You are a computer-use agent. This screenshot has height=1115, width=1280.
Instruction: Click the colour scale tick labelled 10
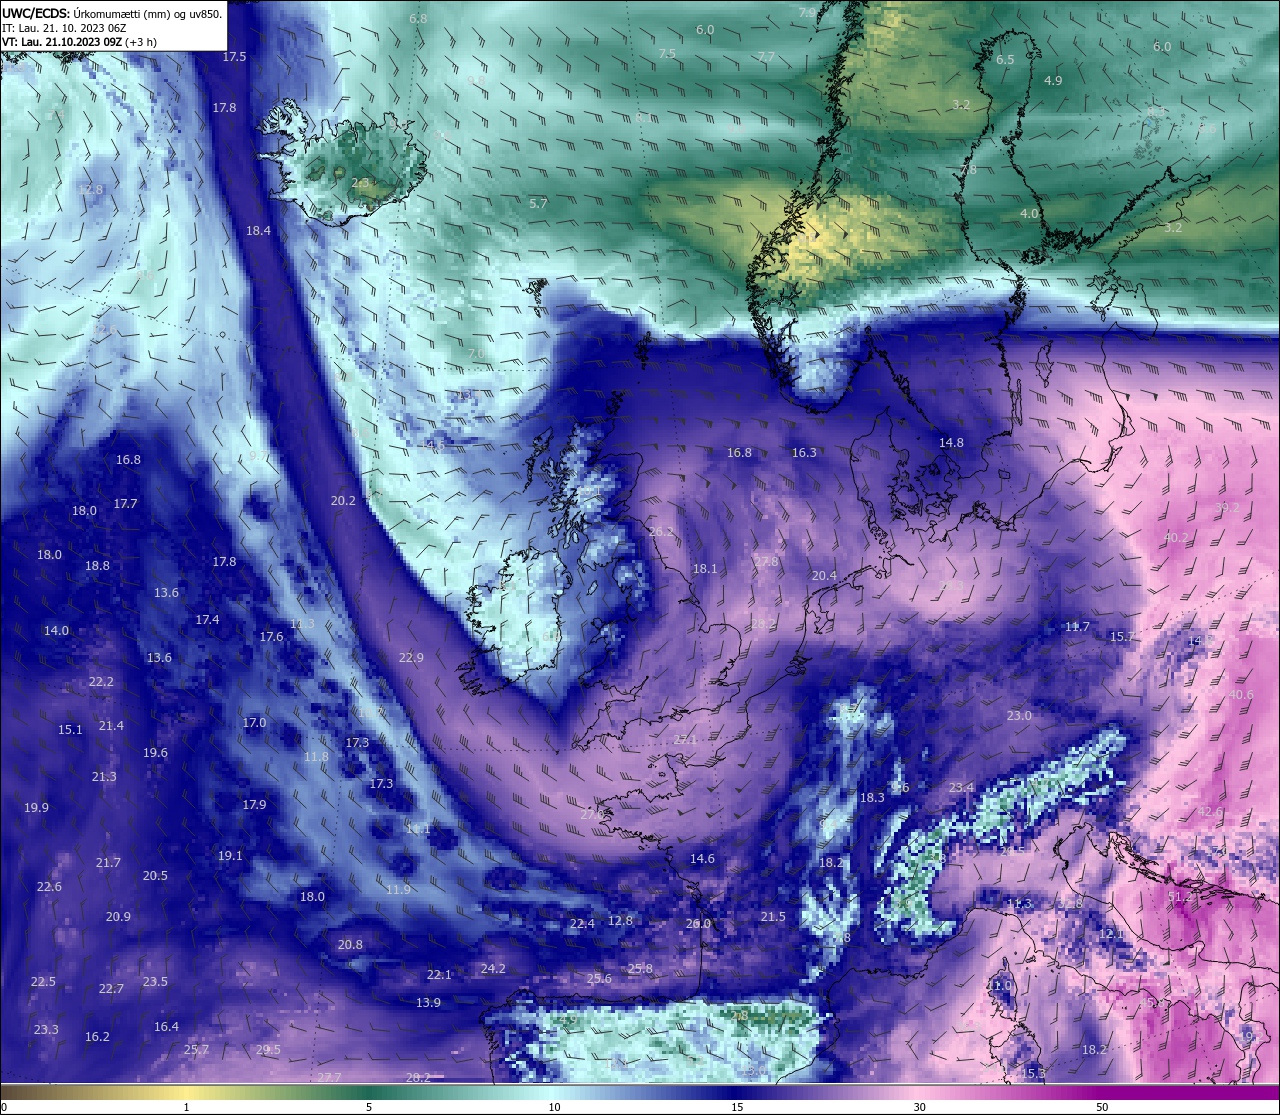pyautogui.click(x=553, y=1107)
